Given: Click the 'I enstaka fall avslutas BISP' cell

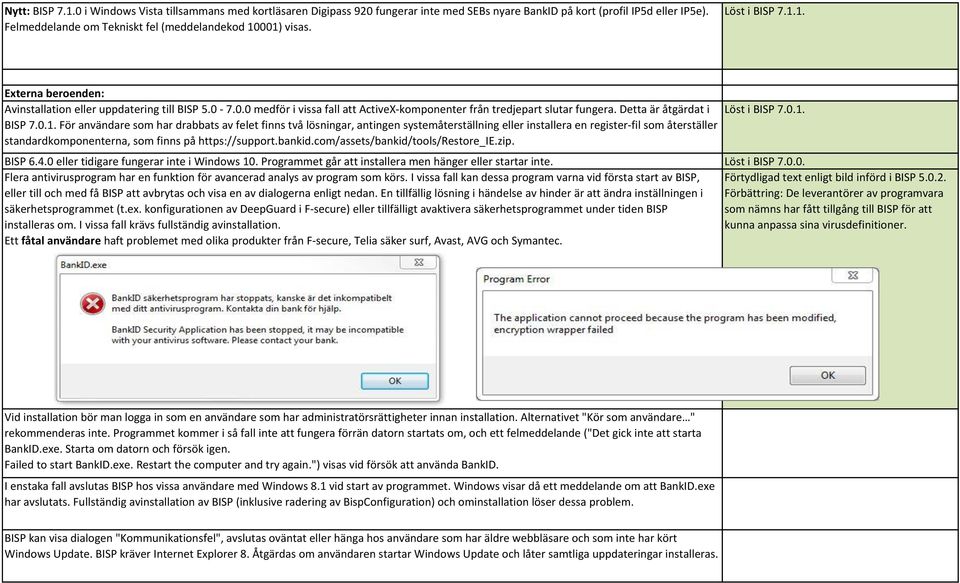Looking at the screenshot, I should [x=362, y=503].
